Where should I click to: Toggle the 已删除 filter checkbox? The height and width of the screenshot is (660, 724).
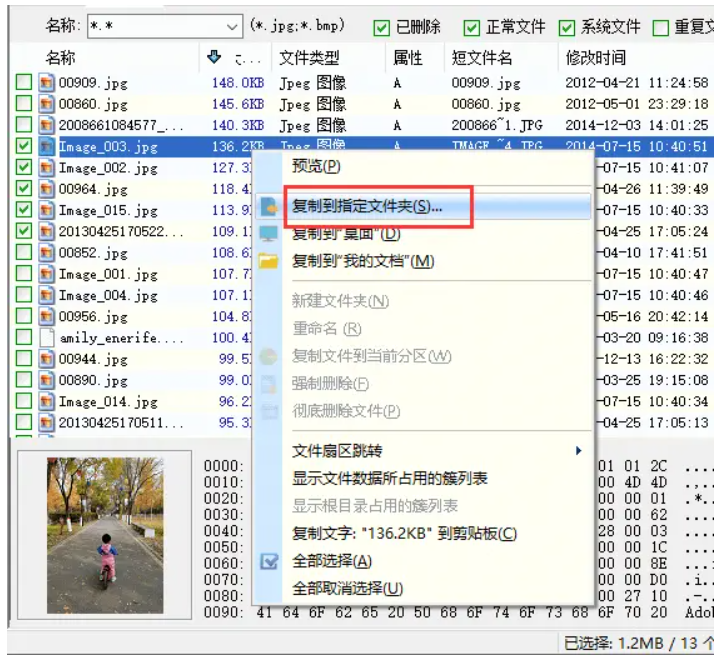tap(381, 28)
